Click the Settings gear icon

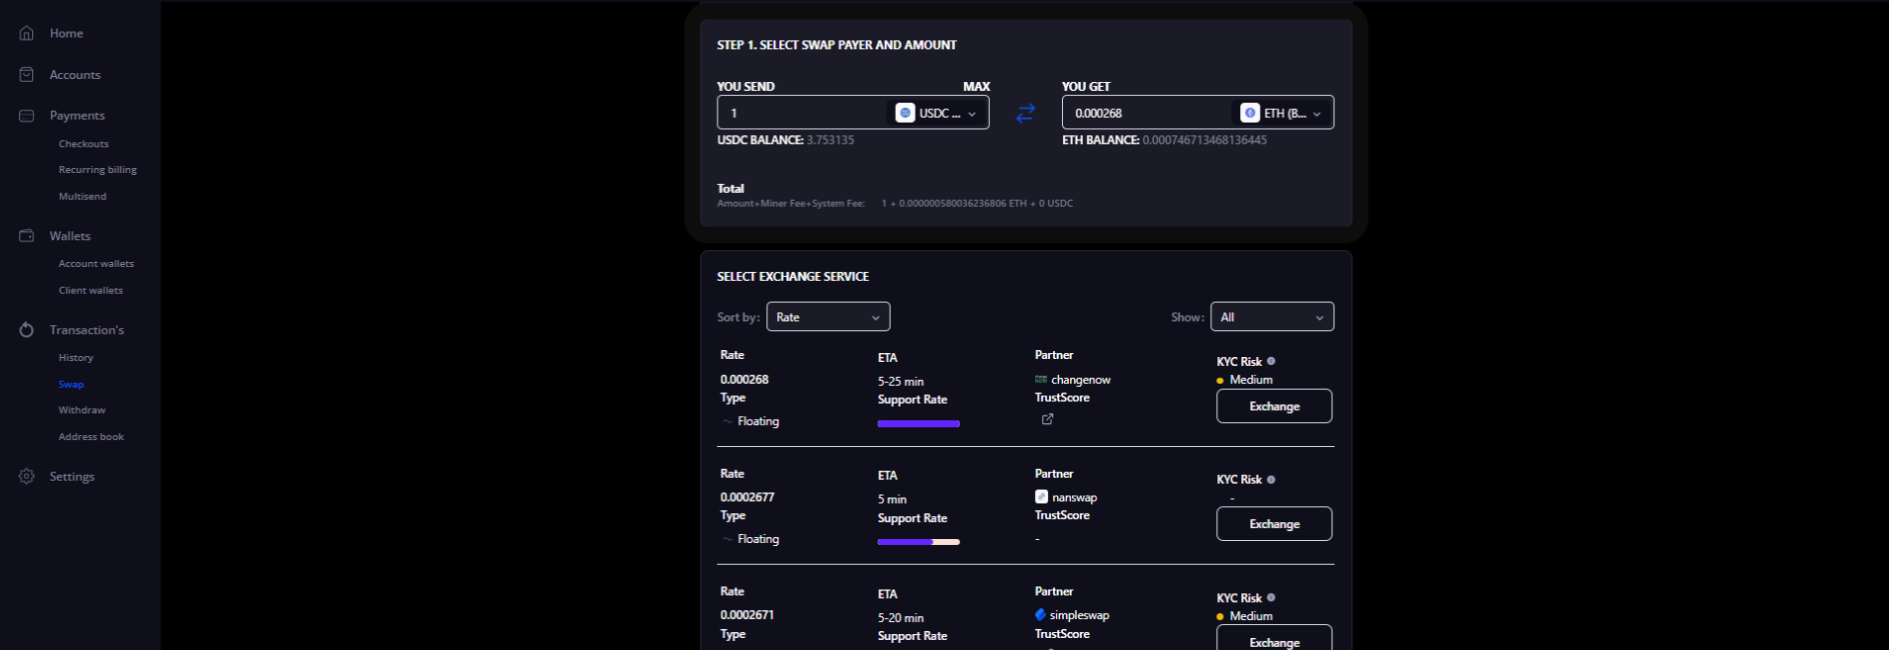tap(27, 477)
